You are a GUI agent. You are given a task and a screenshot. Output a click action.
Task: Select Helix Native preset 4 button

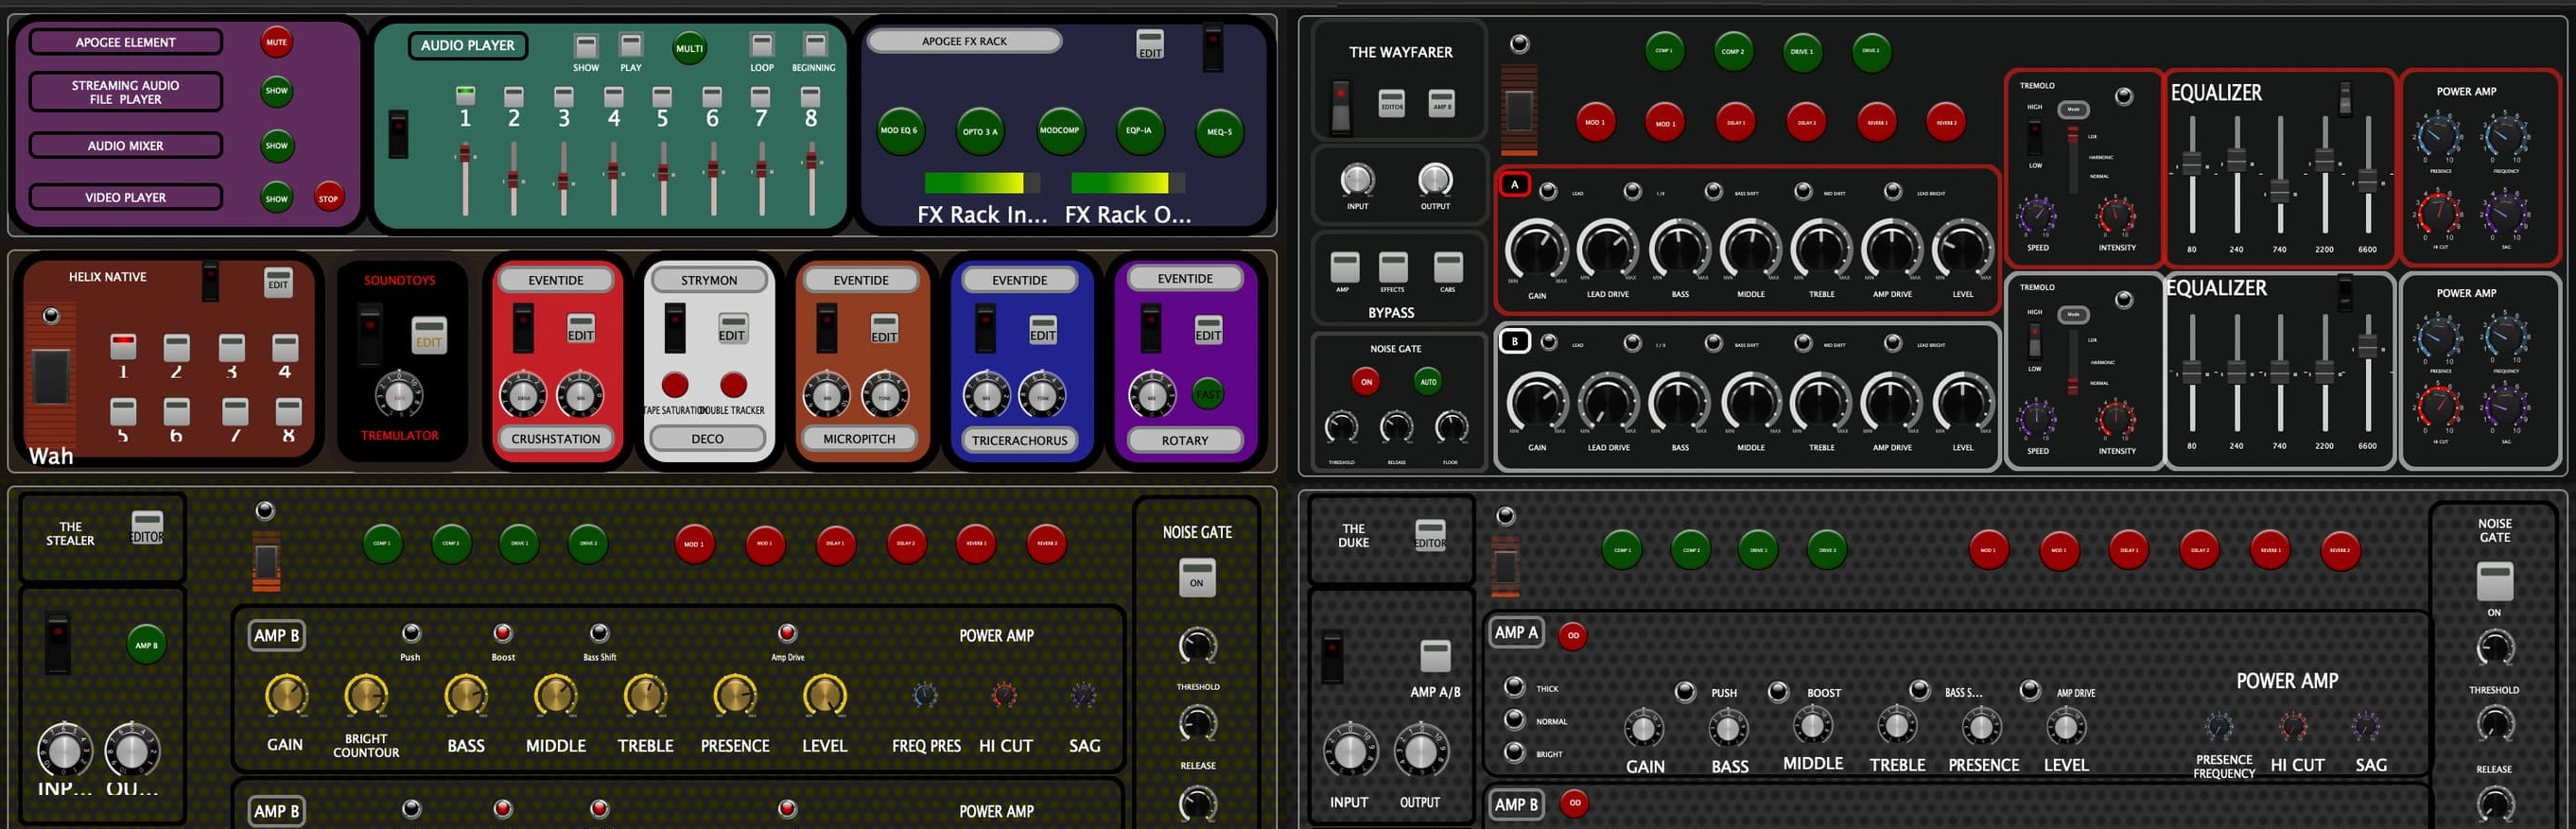pos(285,347)
